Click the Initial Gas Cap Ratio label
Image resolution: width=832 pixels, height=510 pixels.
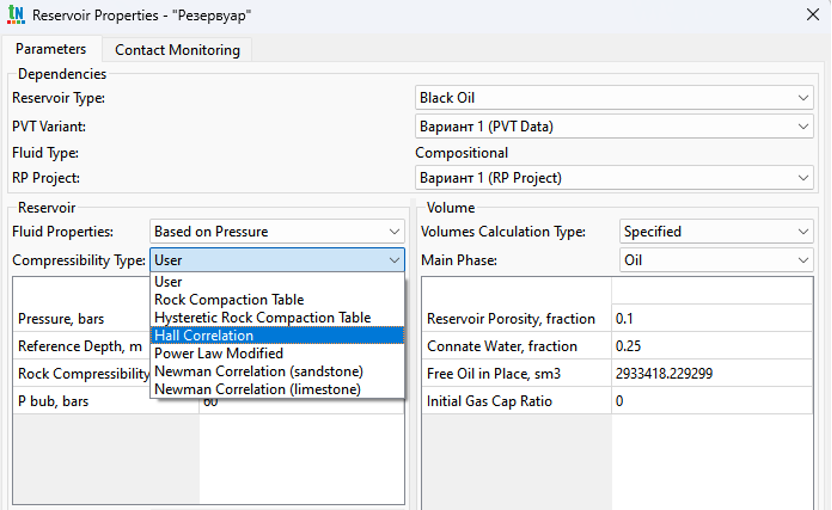(489, 401)
